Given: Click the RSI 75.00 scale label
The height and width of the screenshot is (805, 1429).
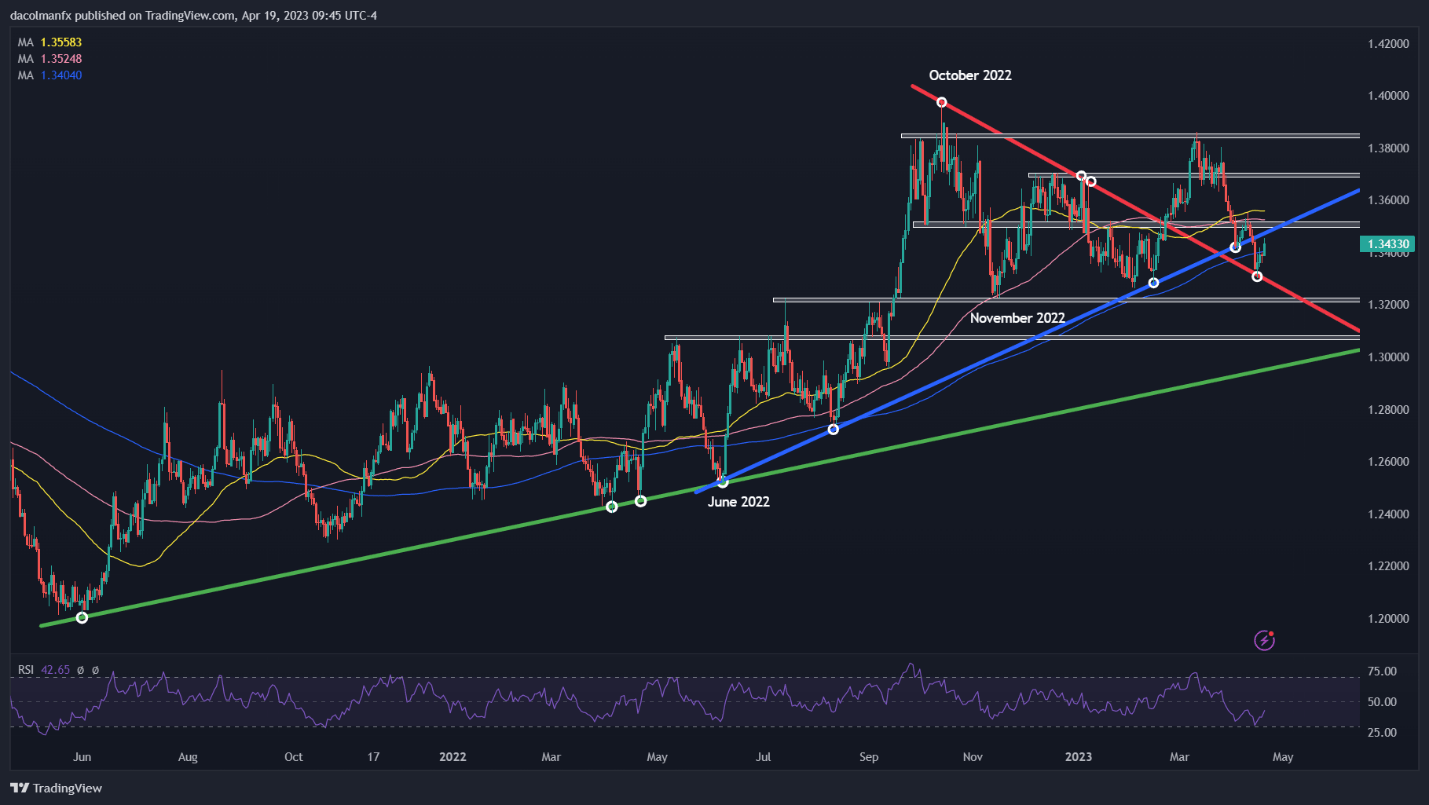Looking at the screenshot, I should 1382,672.
